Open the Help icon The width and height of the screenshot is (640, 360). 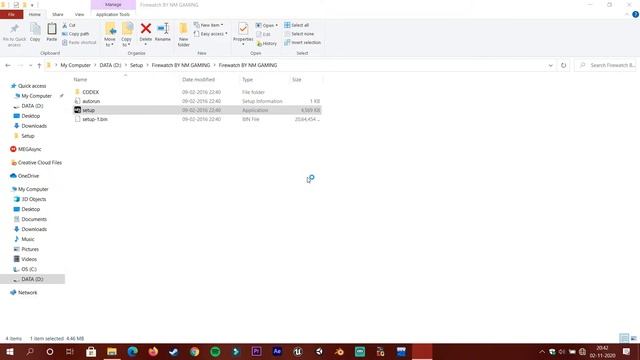point(636,14)
